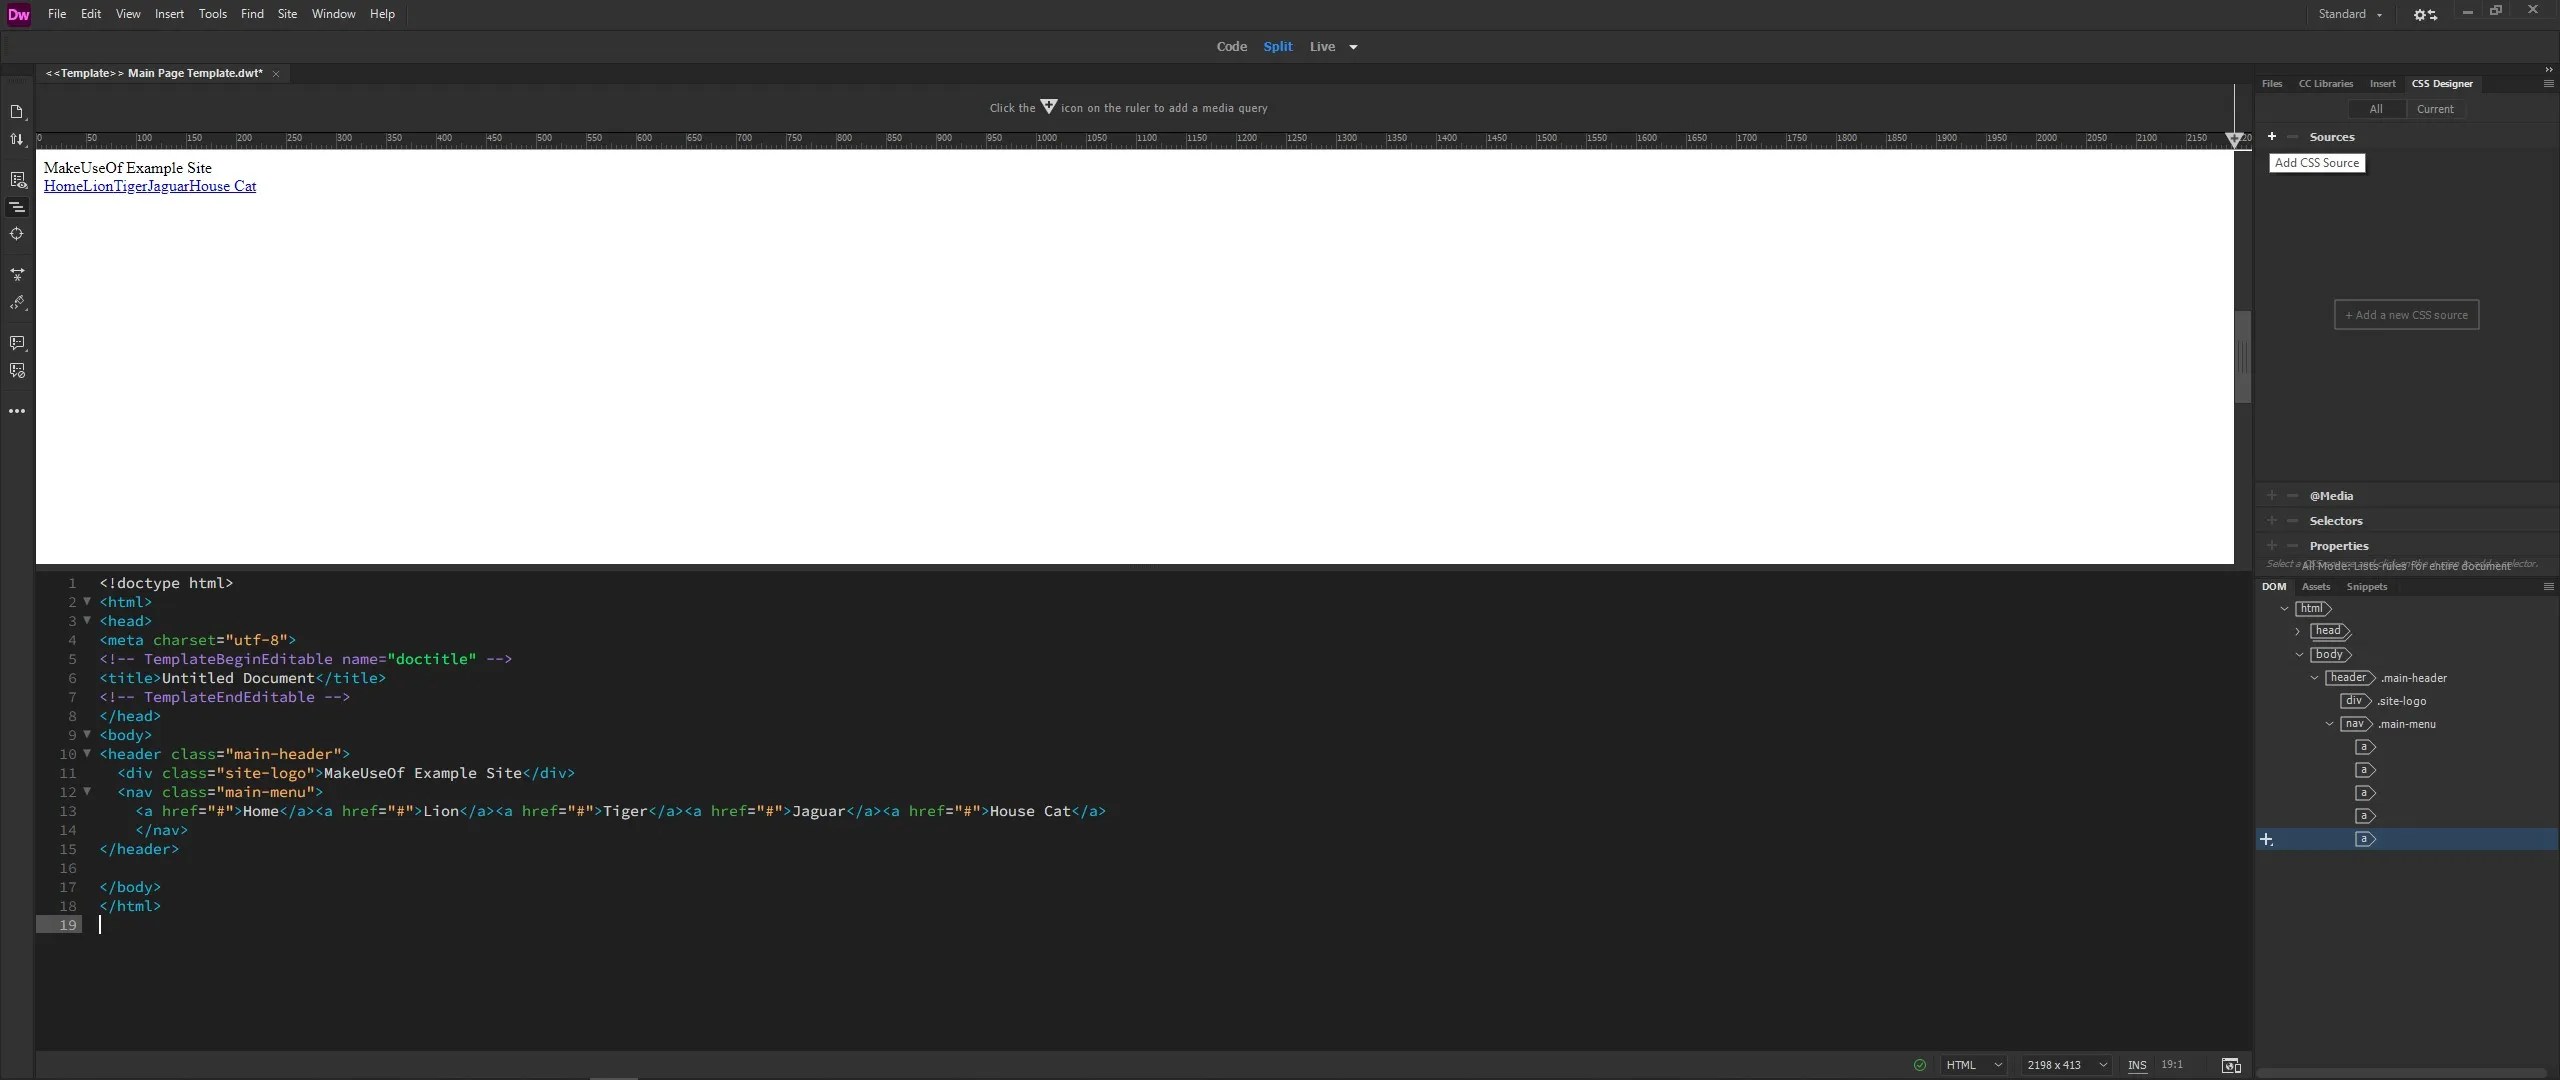Switch to the Snippets tab
The width and height of the screenshot is (2560, 1080).
(x=2366, y=587)
